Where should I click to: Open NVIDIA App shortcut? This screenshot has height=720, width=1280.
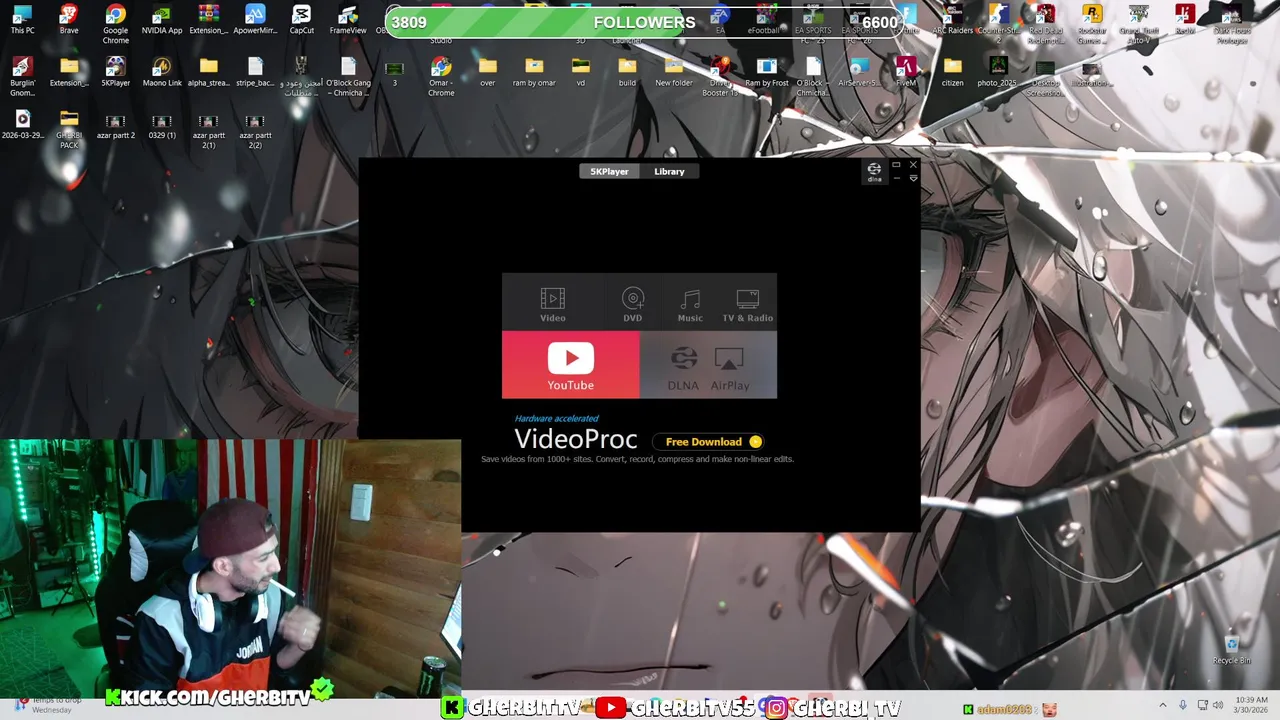162,20
